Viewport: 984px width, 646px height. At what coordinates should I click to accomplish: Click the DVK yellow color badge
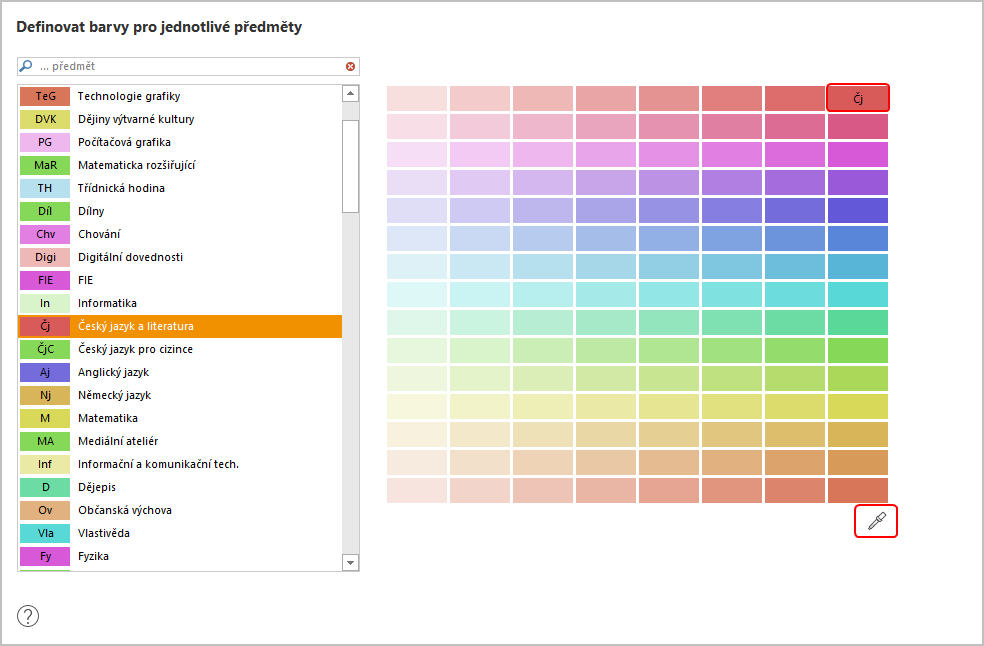(45, 119)
